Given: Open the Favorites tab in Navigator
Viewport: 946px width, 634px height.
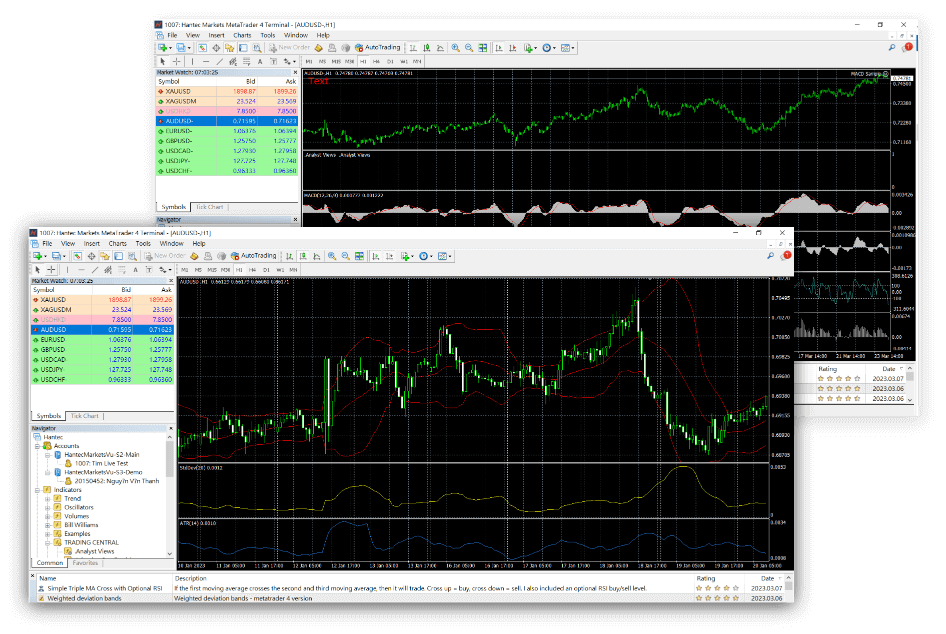Looking at the screenshot, I should point(86,561).
